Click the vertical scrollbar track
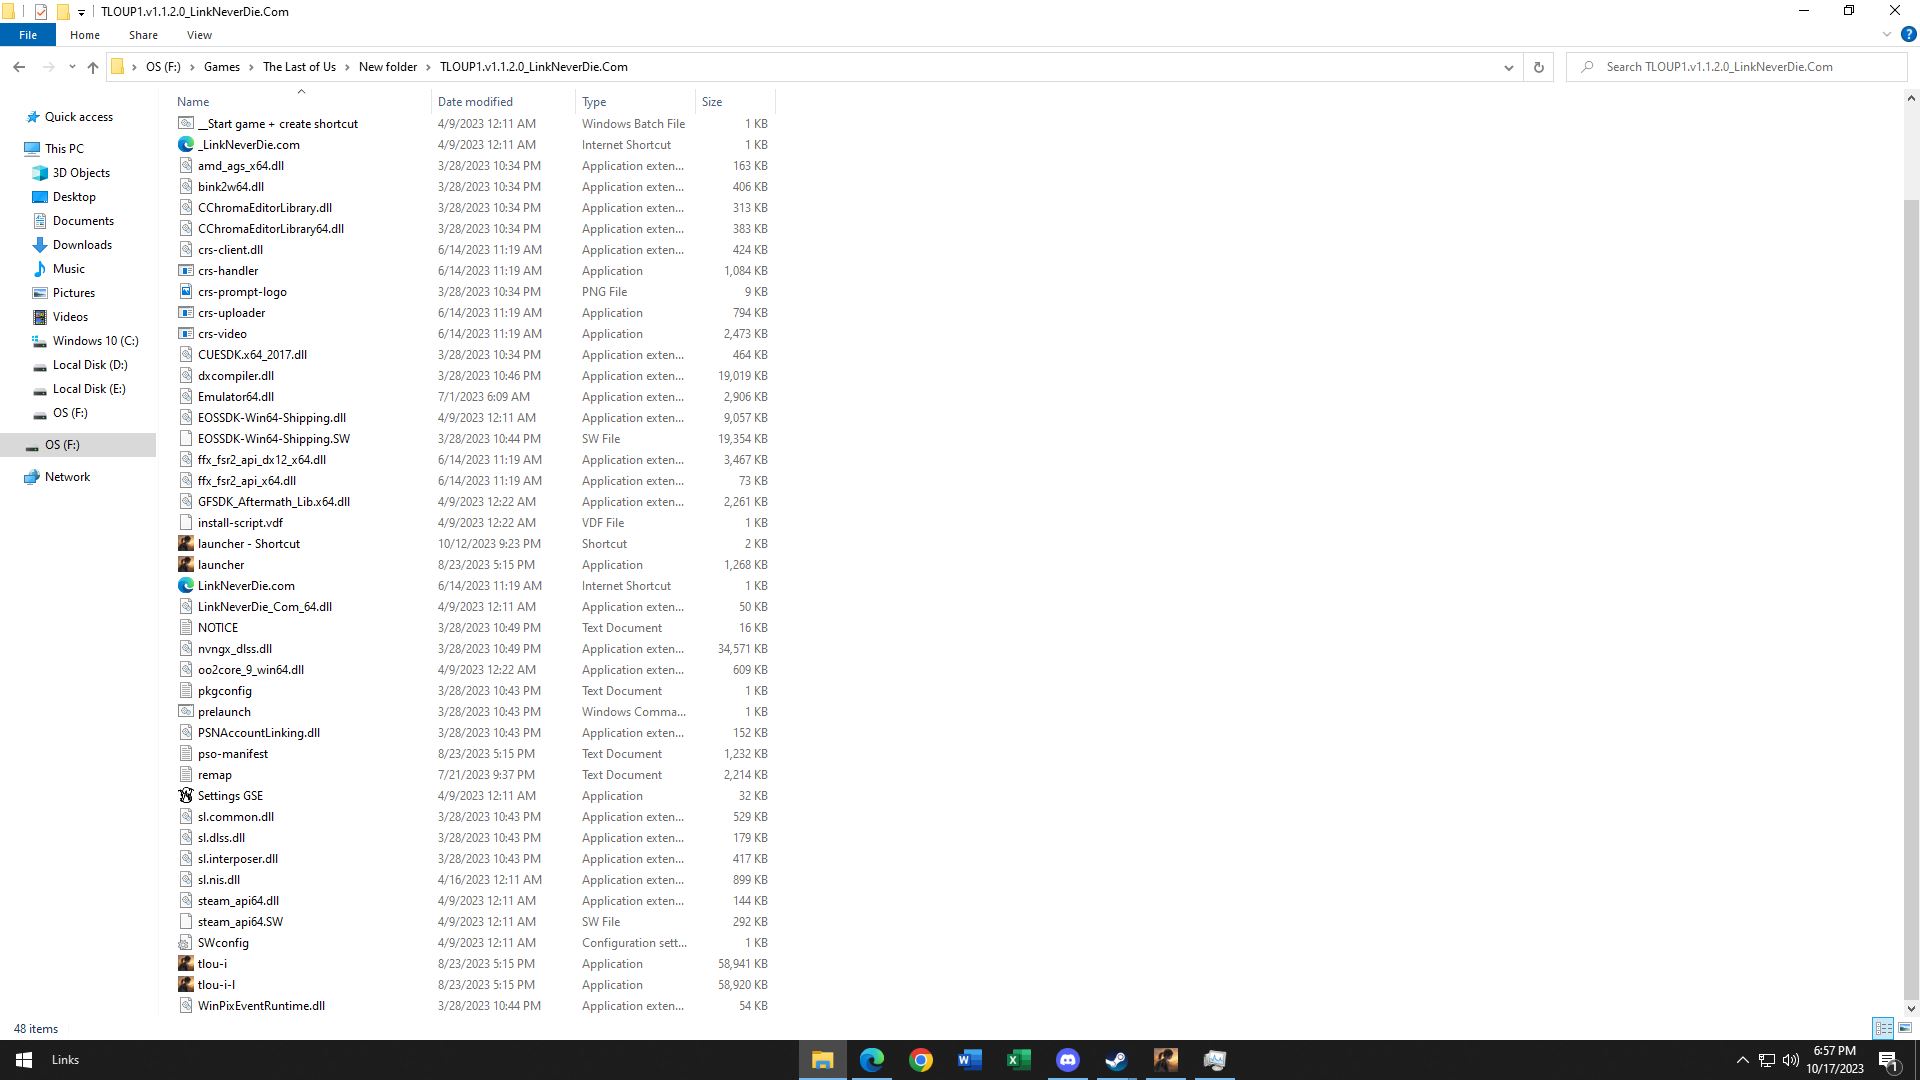This screenshot has width=1920, height=1080. 1911,150
